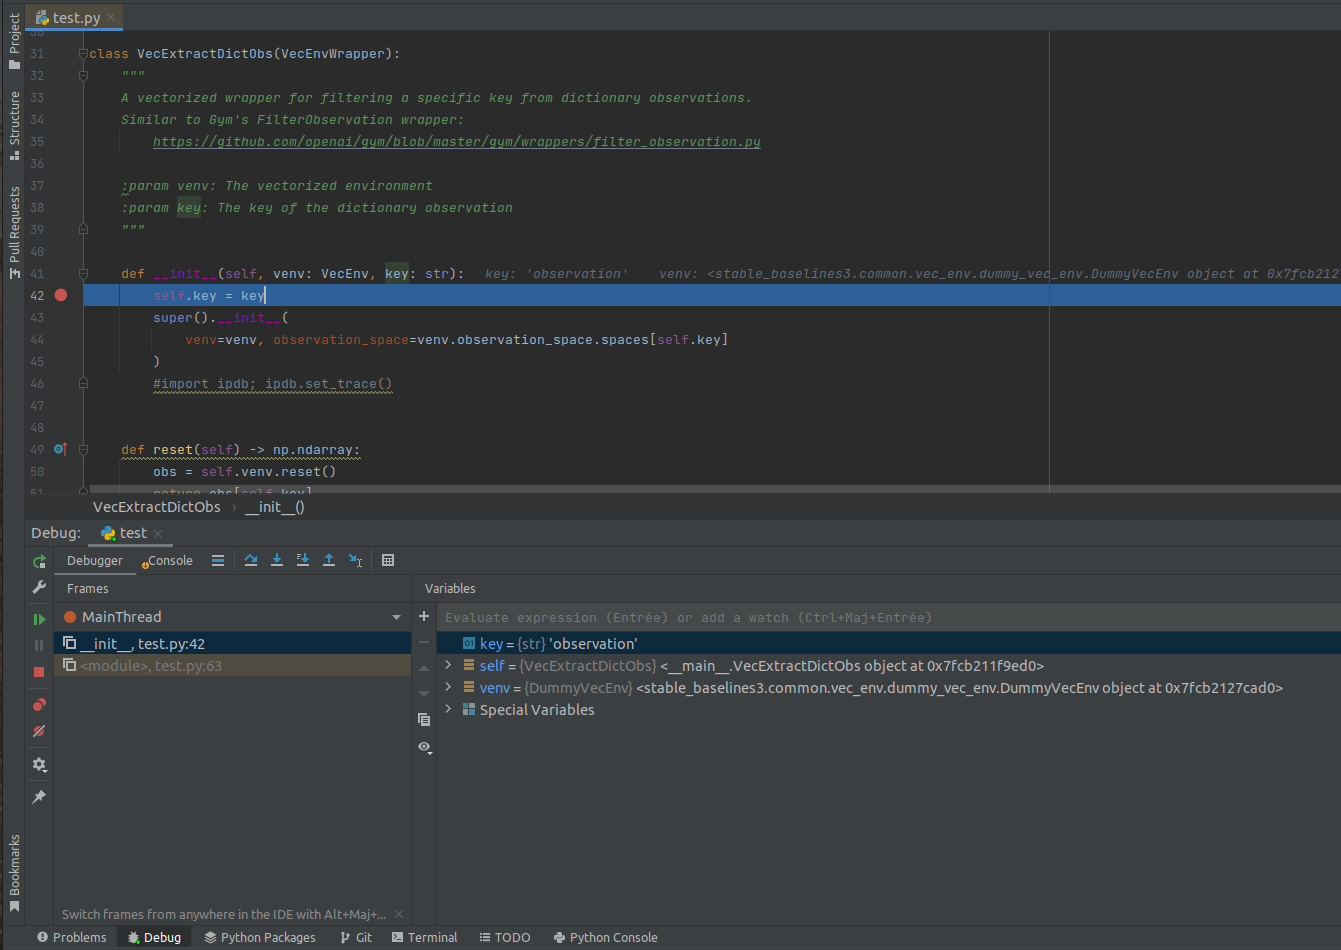
Task: Open View Breakpoints double-red-circle icon
Action: coord(39,705)
